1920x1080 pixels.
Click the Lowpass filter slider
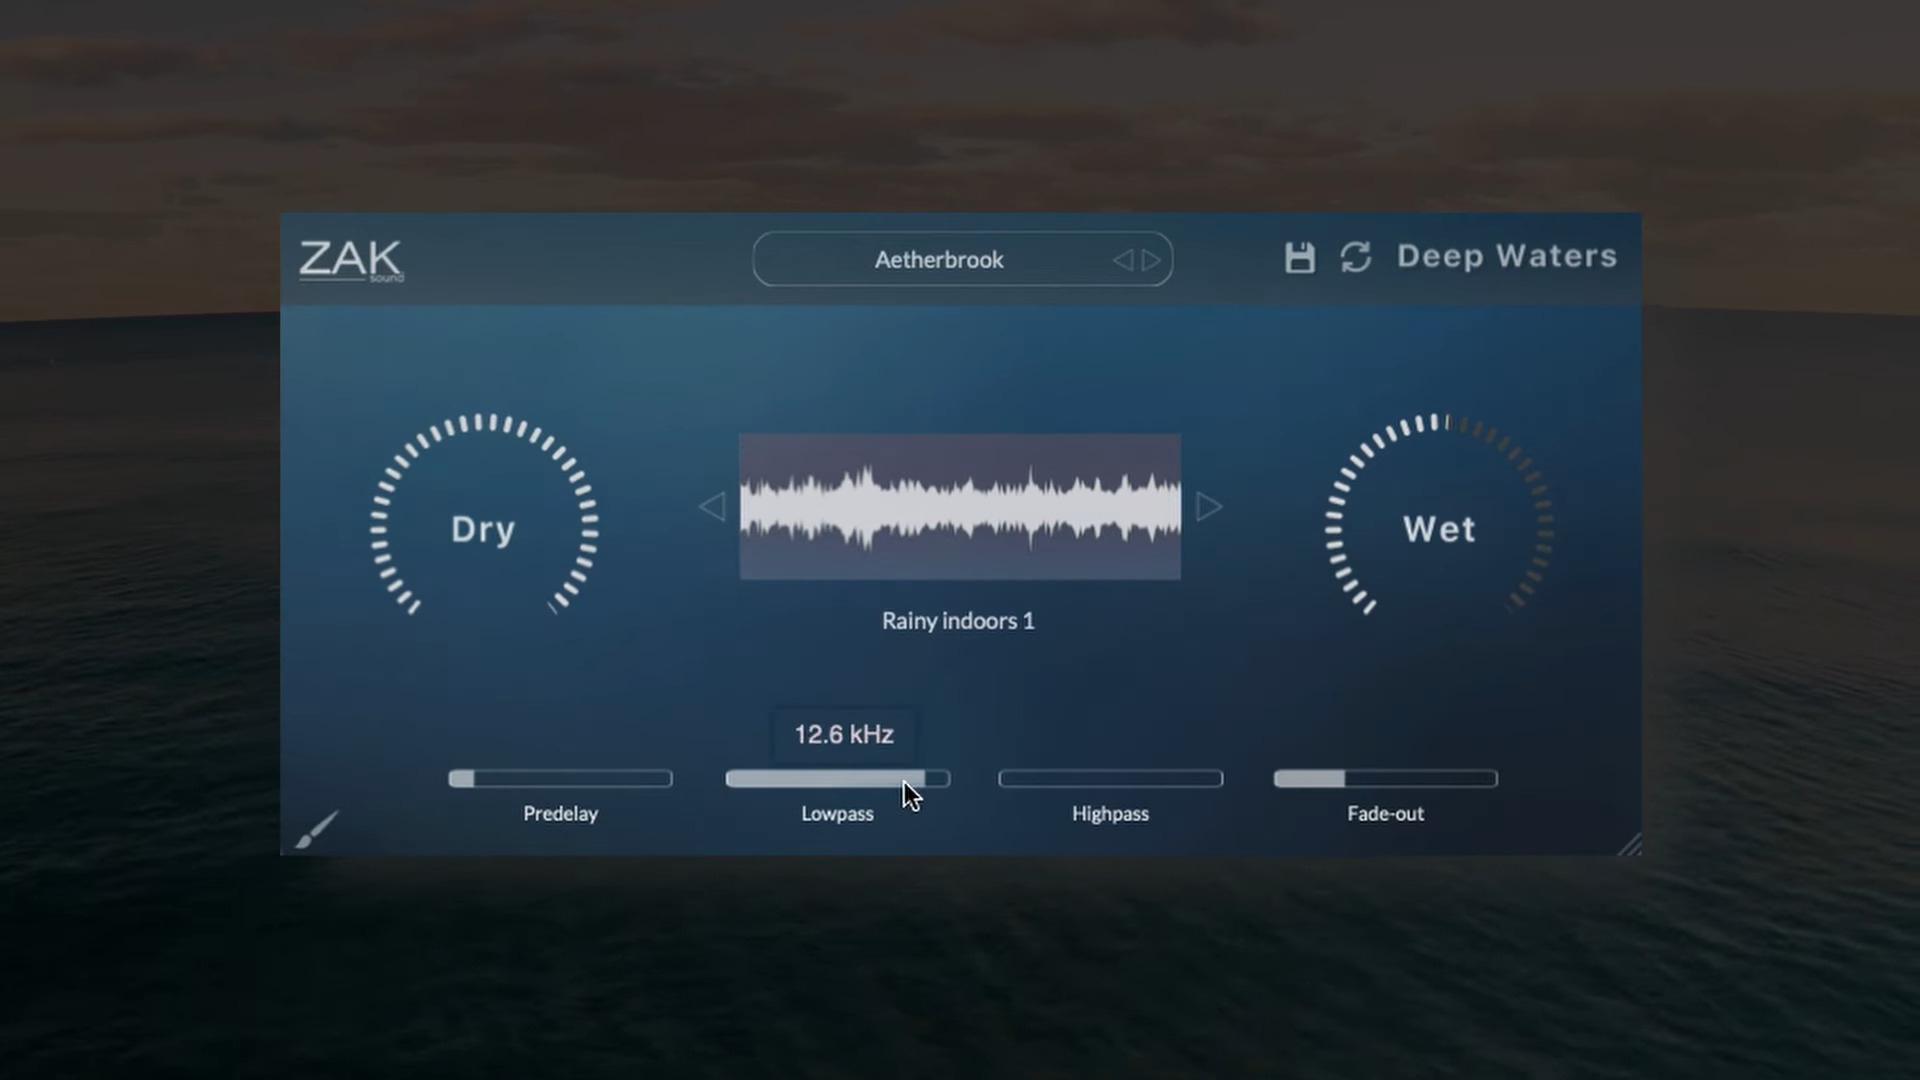click(837, 778)
